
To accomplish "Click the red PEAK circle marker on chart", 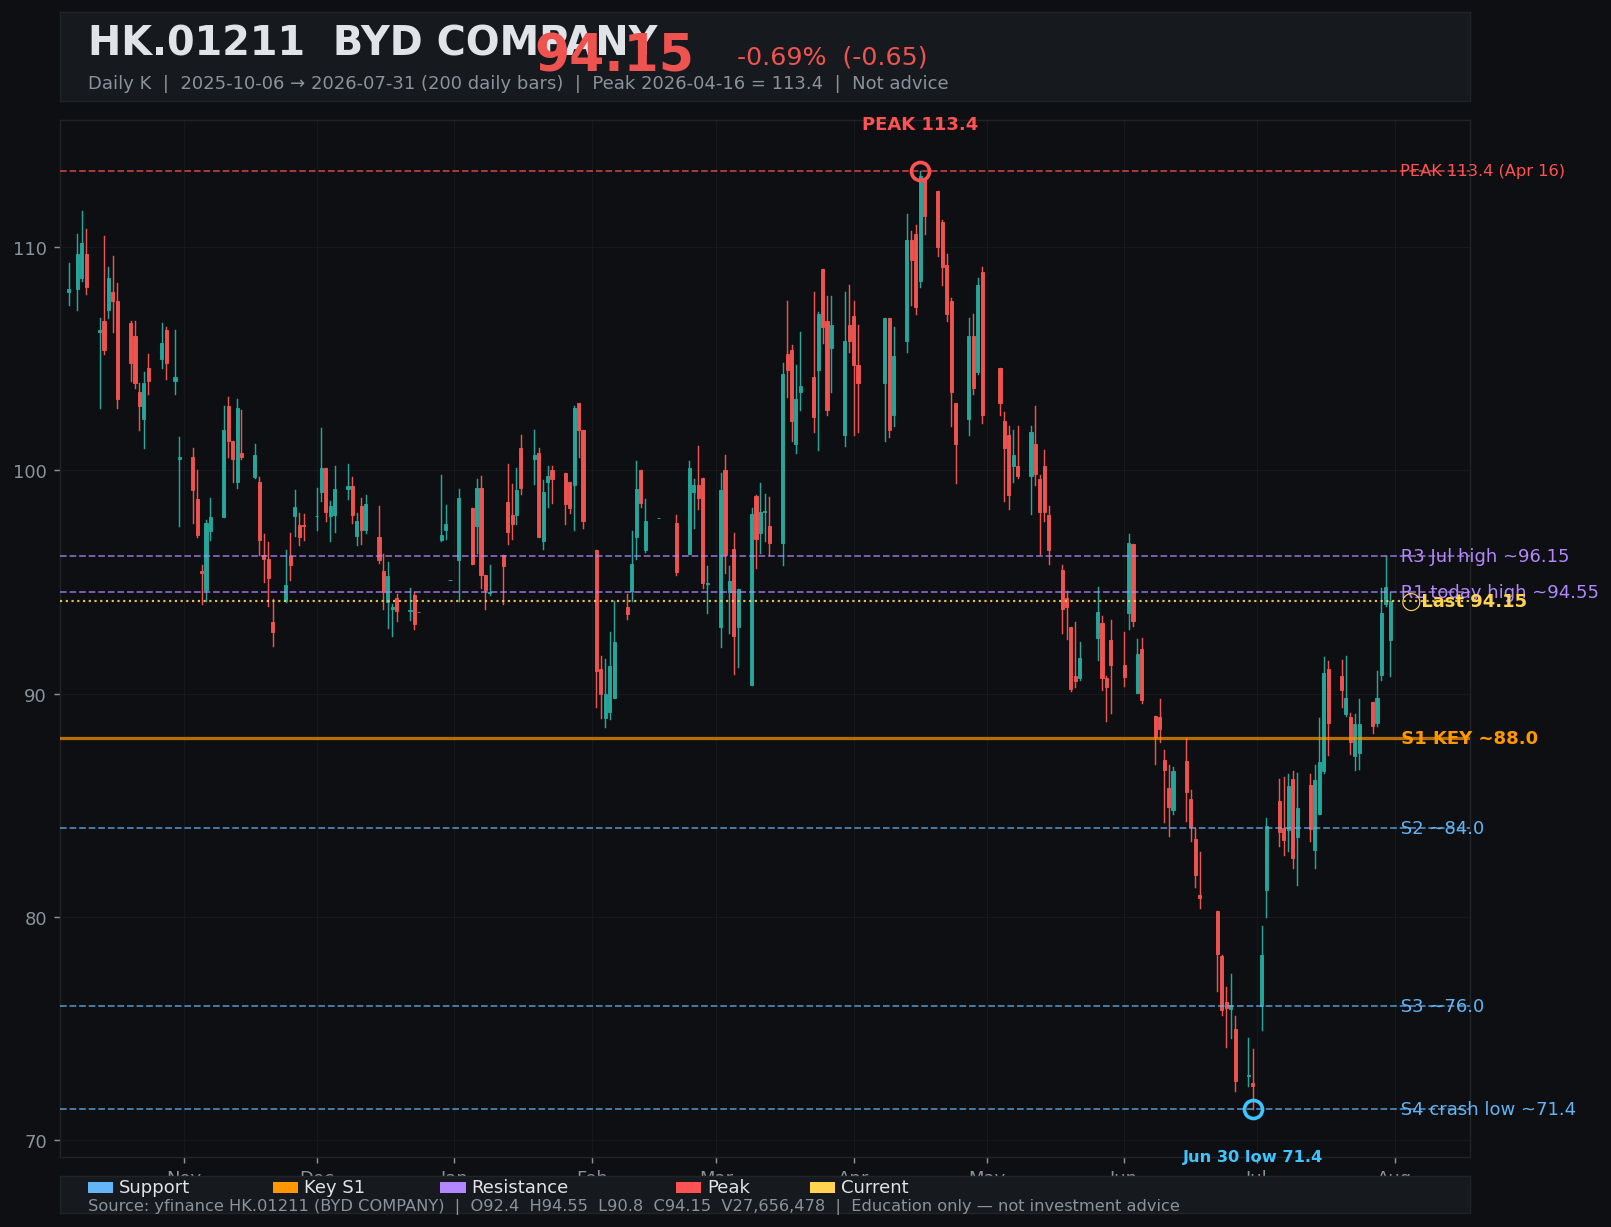I will (920, 172).
